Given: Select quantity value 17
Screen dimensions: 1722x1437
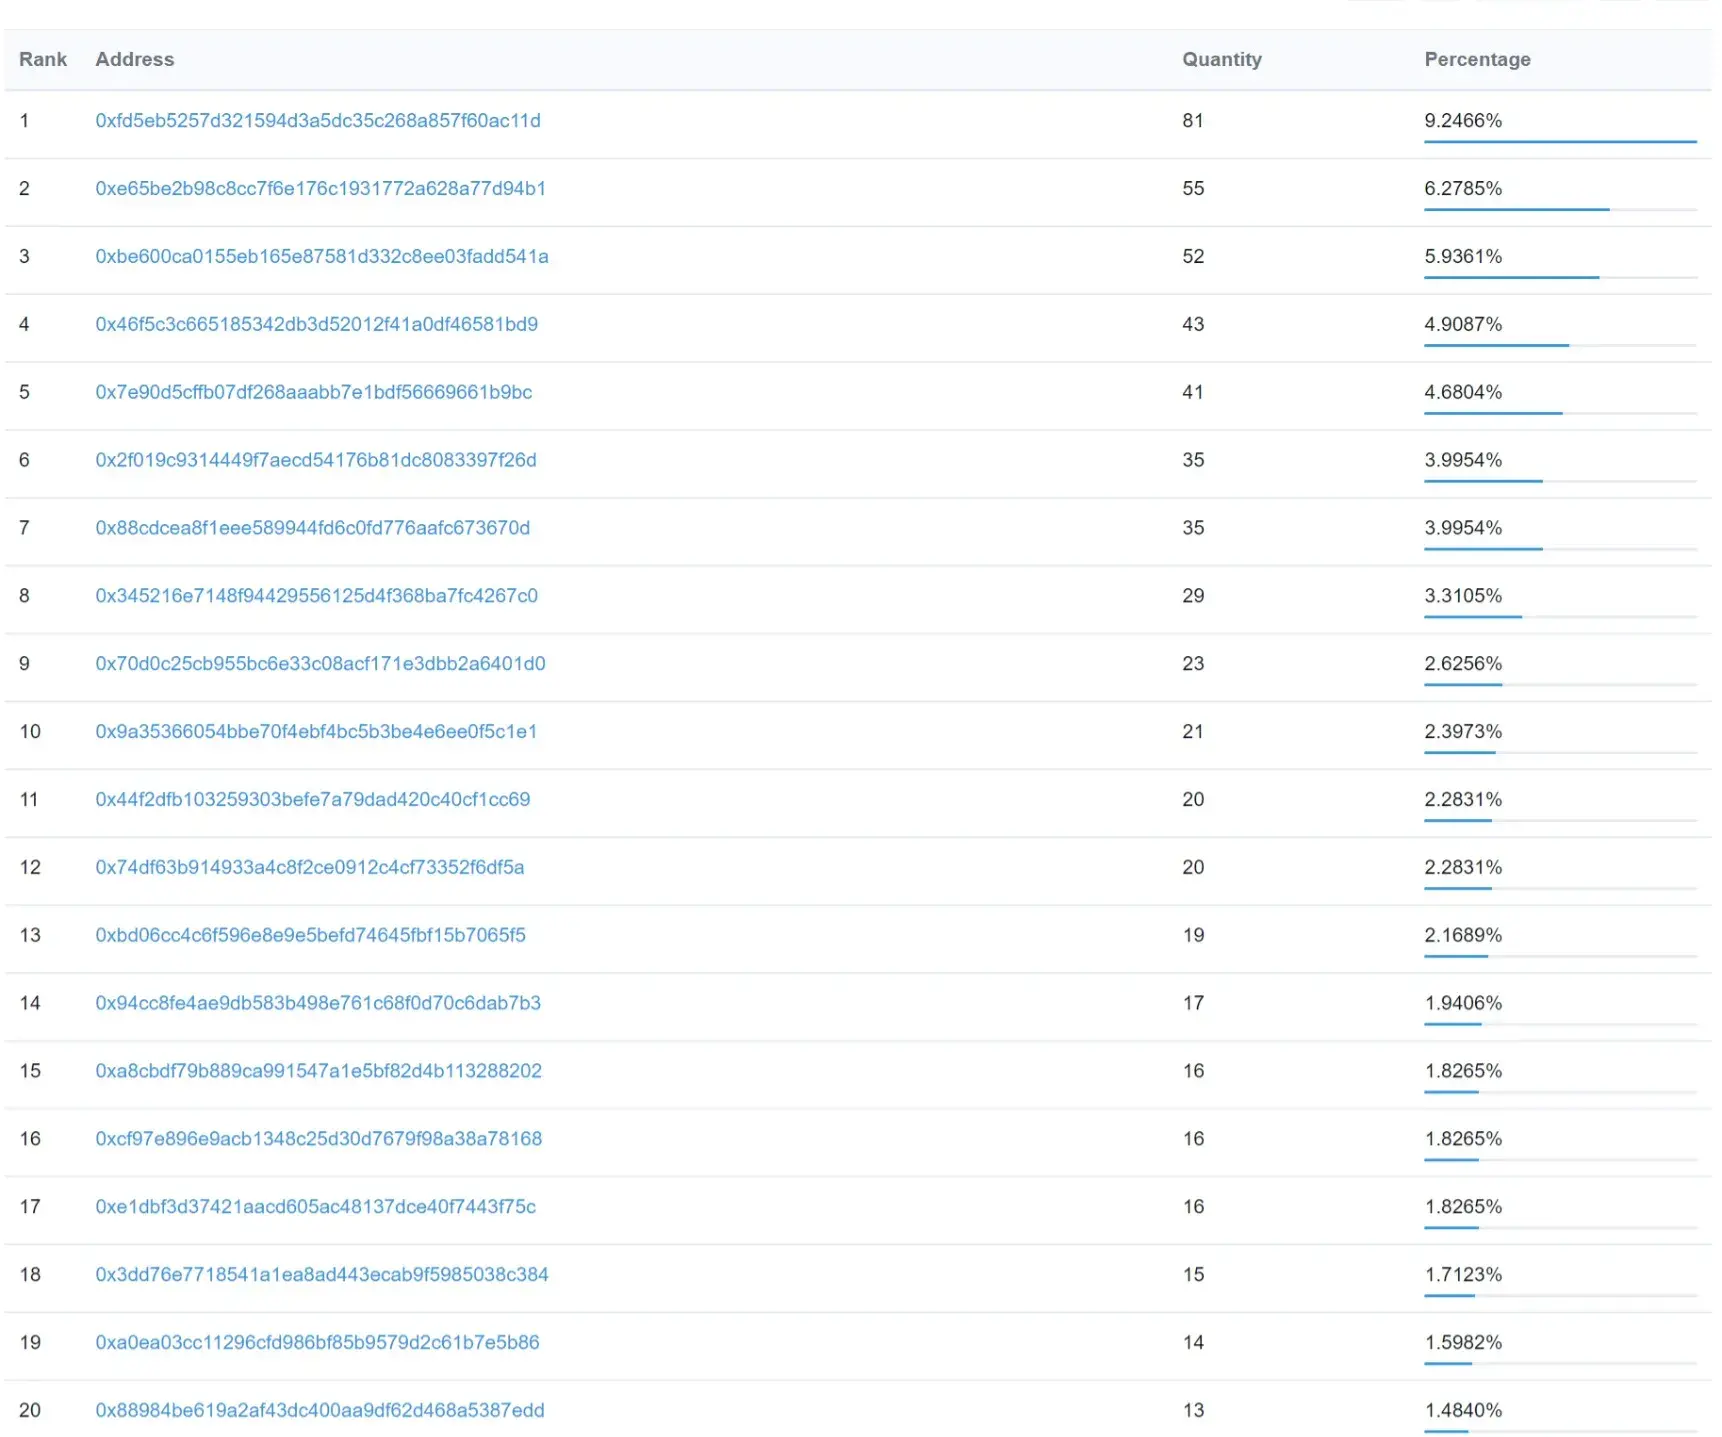Looking at the screenshot, I should click(1193, 1003).
